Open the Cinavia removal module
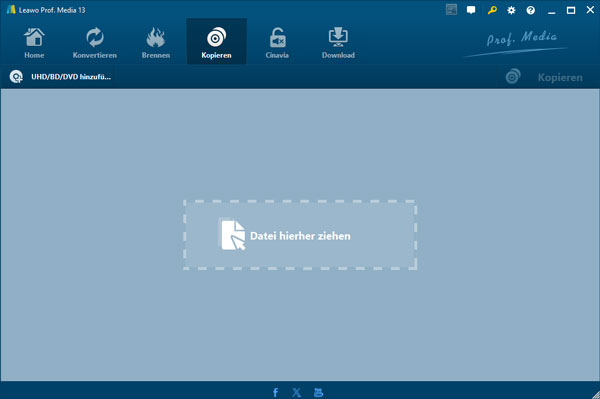 click(x=277, y=43)
